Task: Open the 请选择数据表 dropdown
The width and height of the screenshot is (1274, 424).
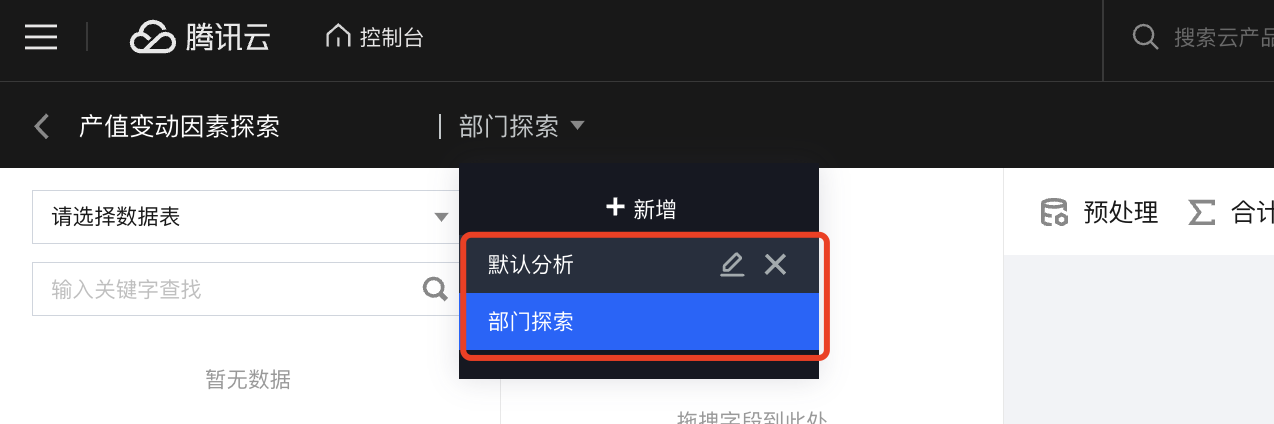Action: [245, 216]
